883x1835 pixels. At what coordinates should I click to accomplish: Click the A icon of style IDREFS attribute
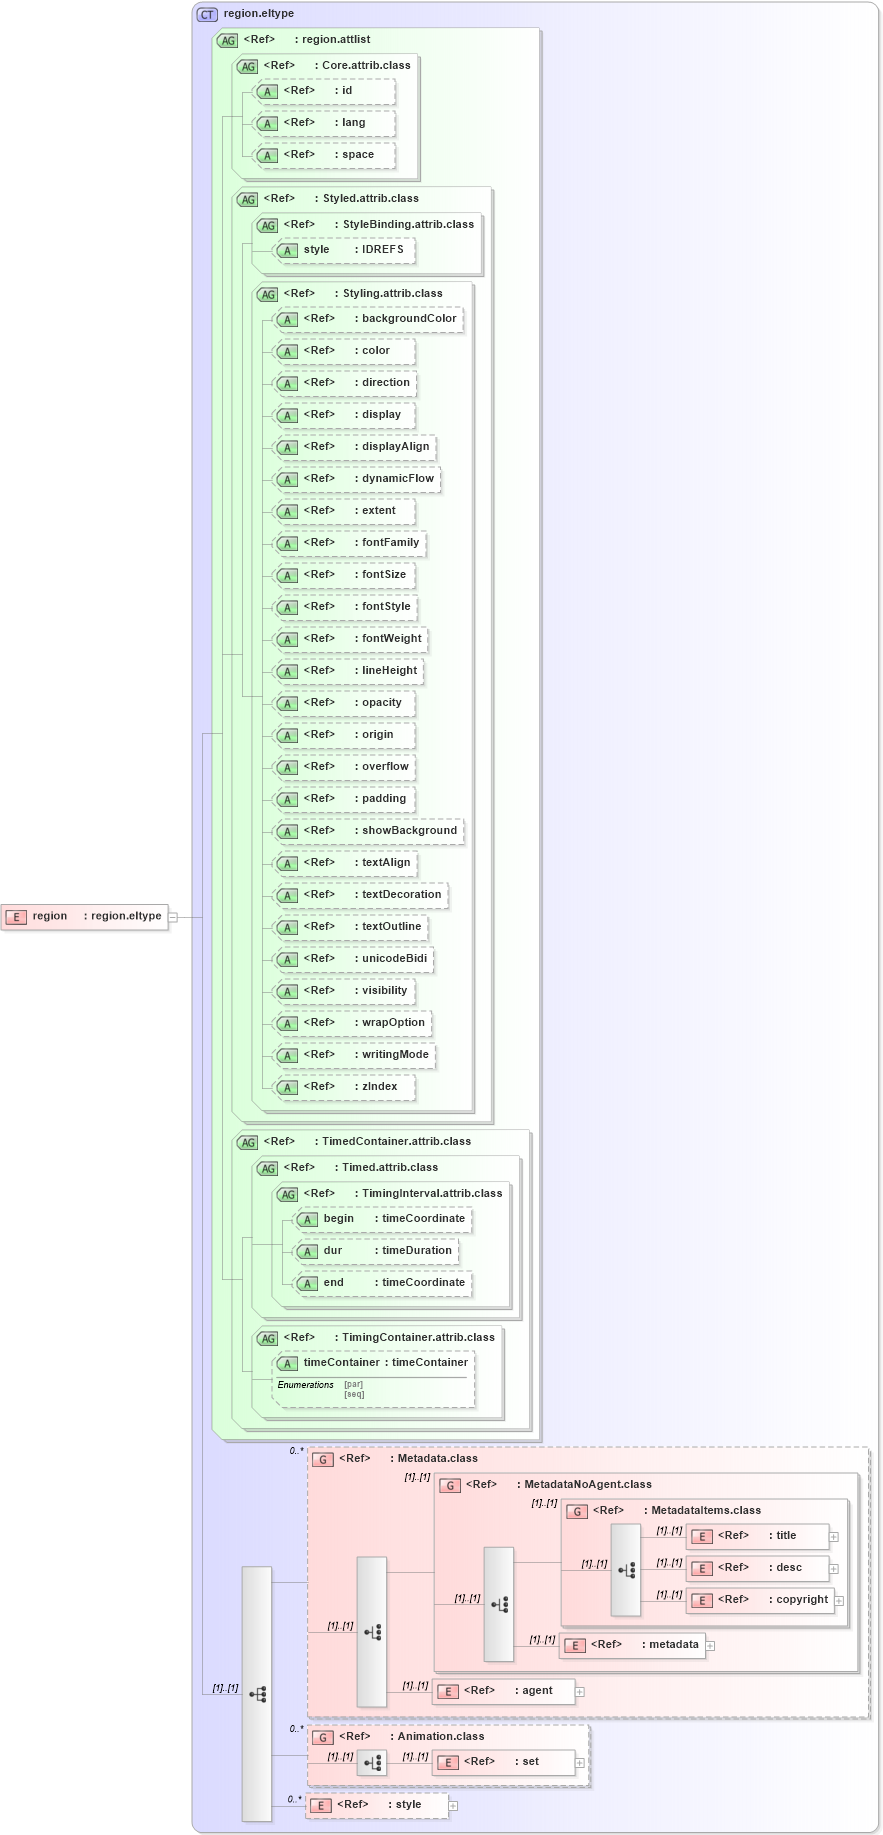[287, 251]
